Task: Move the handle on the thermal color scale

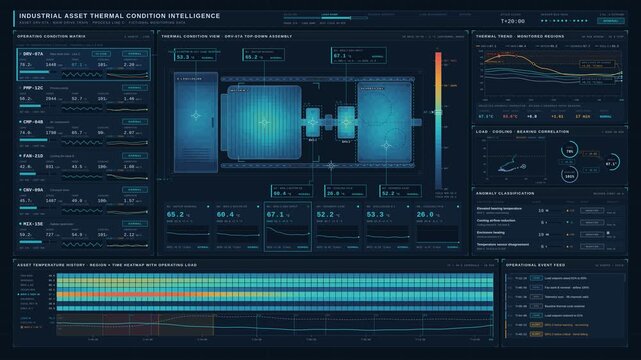Action: point(438,112)
